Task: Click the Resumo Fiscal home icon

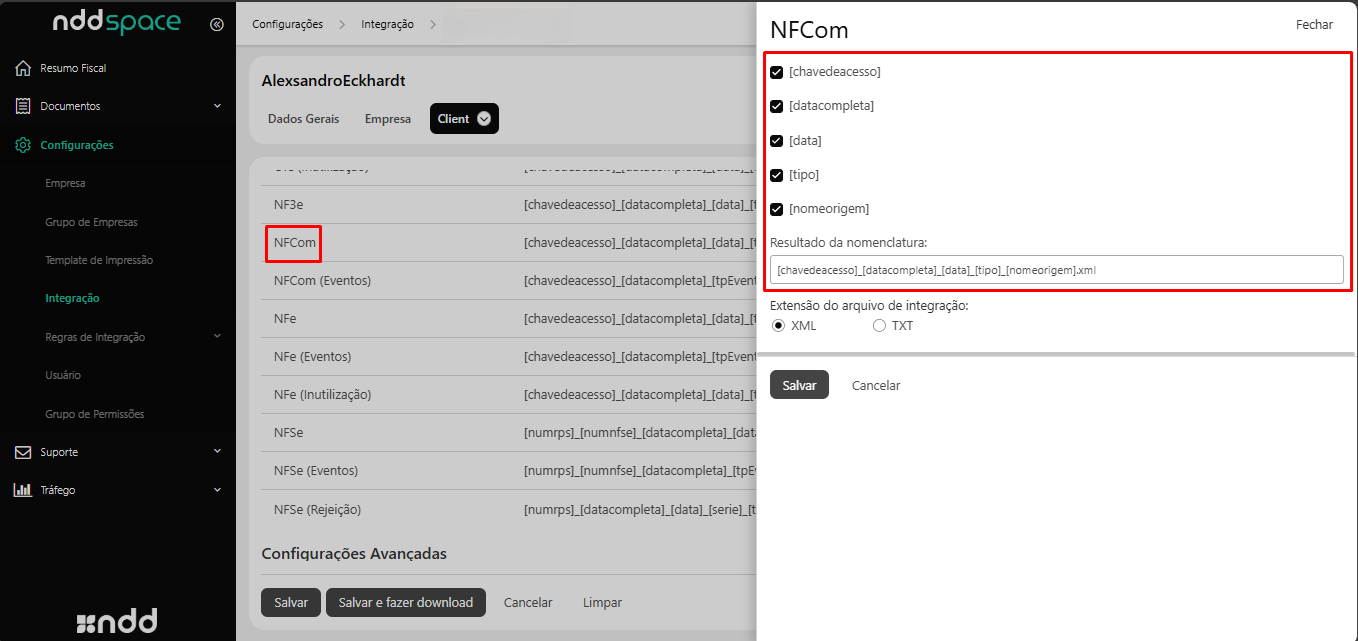Action: coord(23,68)
